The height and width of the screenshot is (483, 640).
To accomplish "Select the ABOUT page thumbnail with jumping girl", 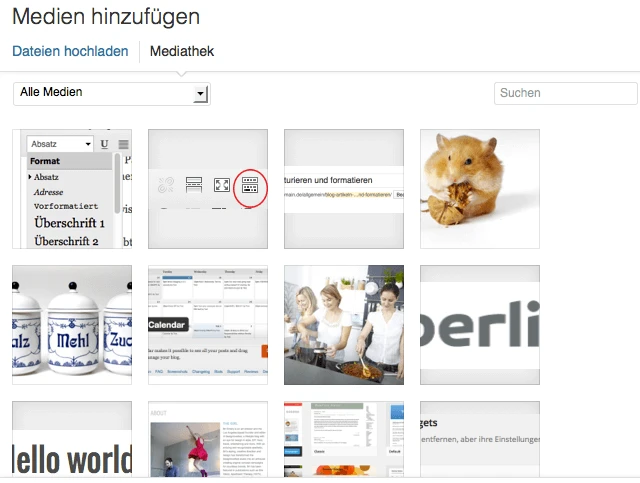I will 208,438.
